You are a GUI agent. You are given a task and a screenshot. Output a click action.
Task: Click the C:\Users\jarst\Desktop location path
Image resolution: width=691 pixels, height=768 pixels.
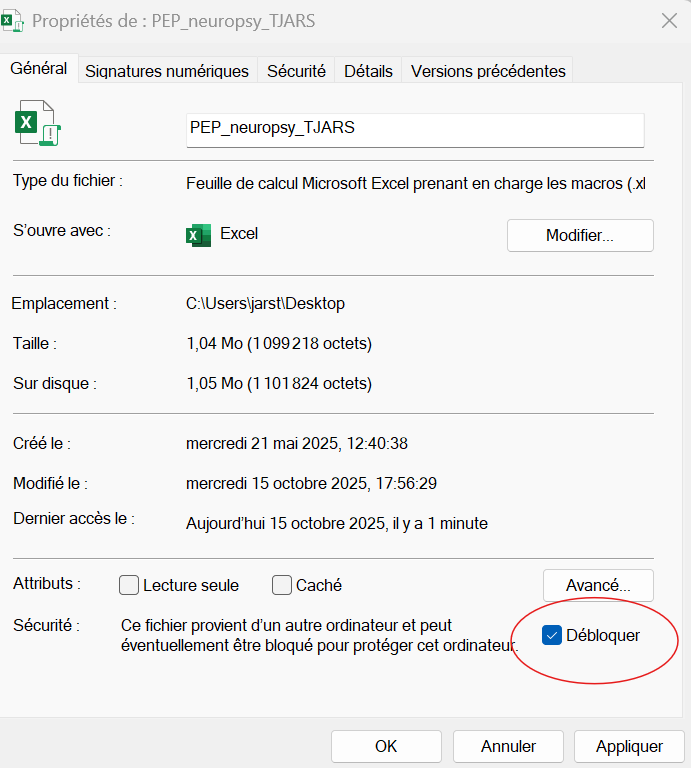click(266, 304)
